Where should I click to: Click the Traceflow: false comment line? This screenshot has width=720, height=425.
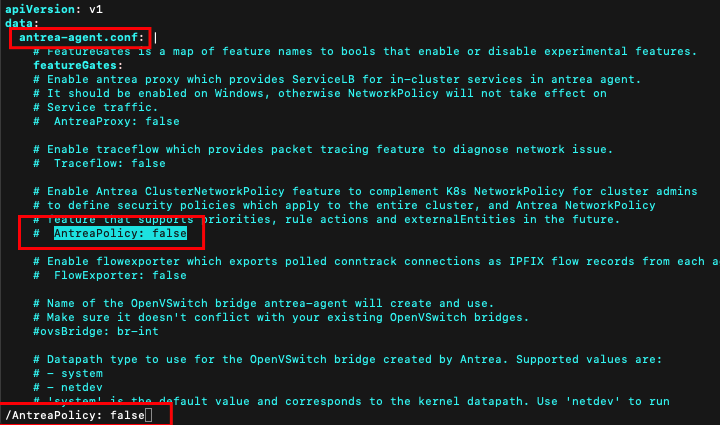pyautogui.click(x=99, y=163)
